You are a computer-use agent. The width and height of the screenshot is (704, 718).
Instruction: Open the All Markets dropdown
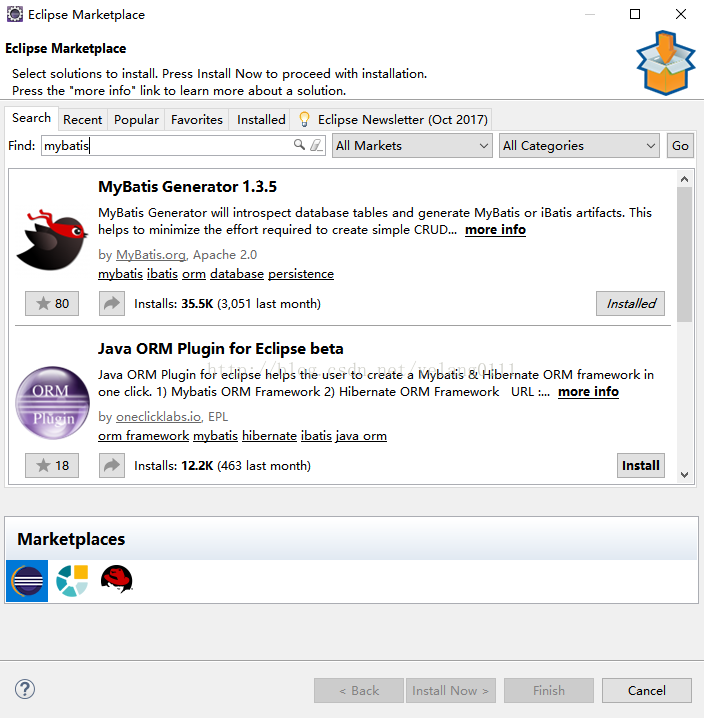[x=412, y=146]
